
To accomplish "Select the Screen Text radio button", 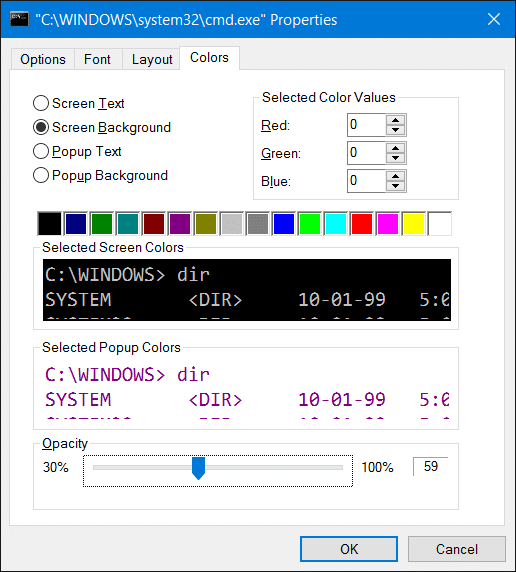I will pyautogui.click(x=78, y=103).
